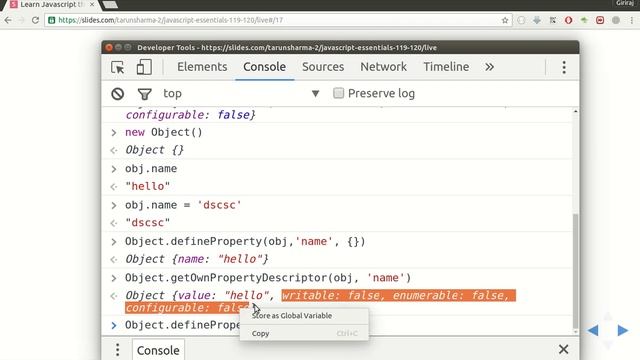Click the "dscsc" string result
Image resolution: width=640 pixels, height=360 pixels.
point(147,222)
